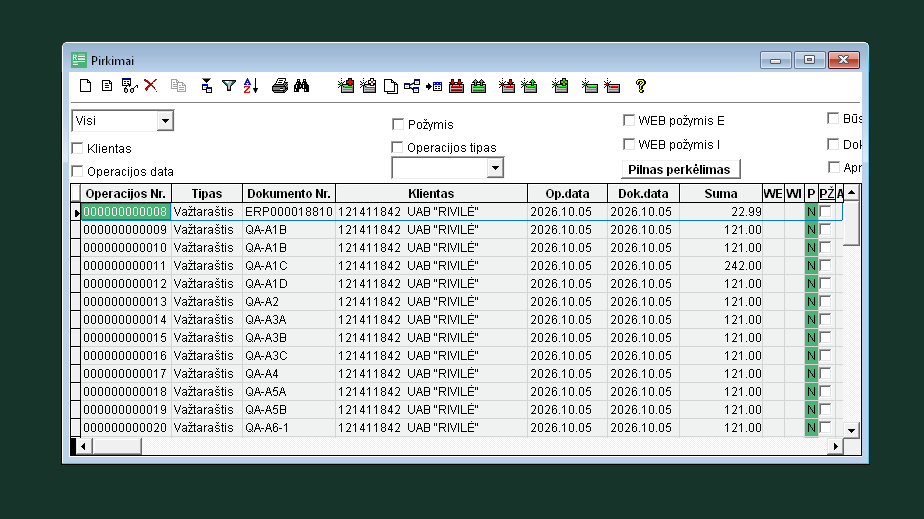Click the Dokumento Nr. column header
Image resolution: width=924 pixels, height=519 pixels.
pos(289,193)
